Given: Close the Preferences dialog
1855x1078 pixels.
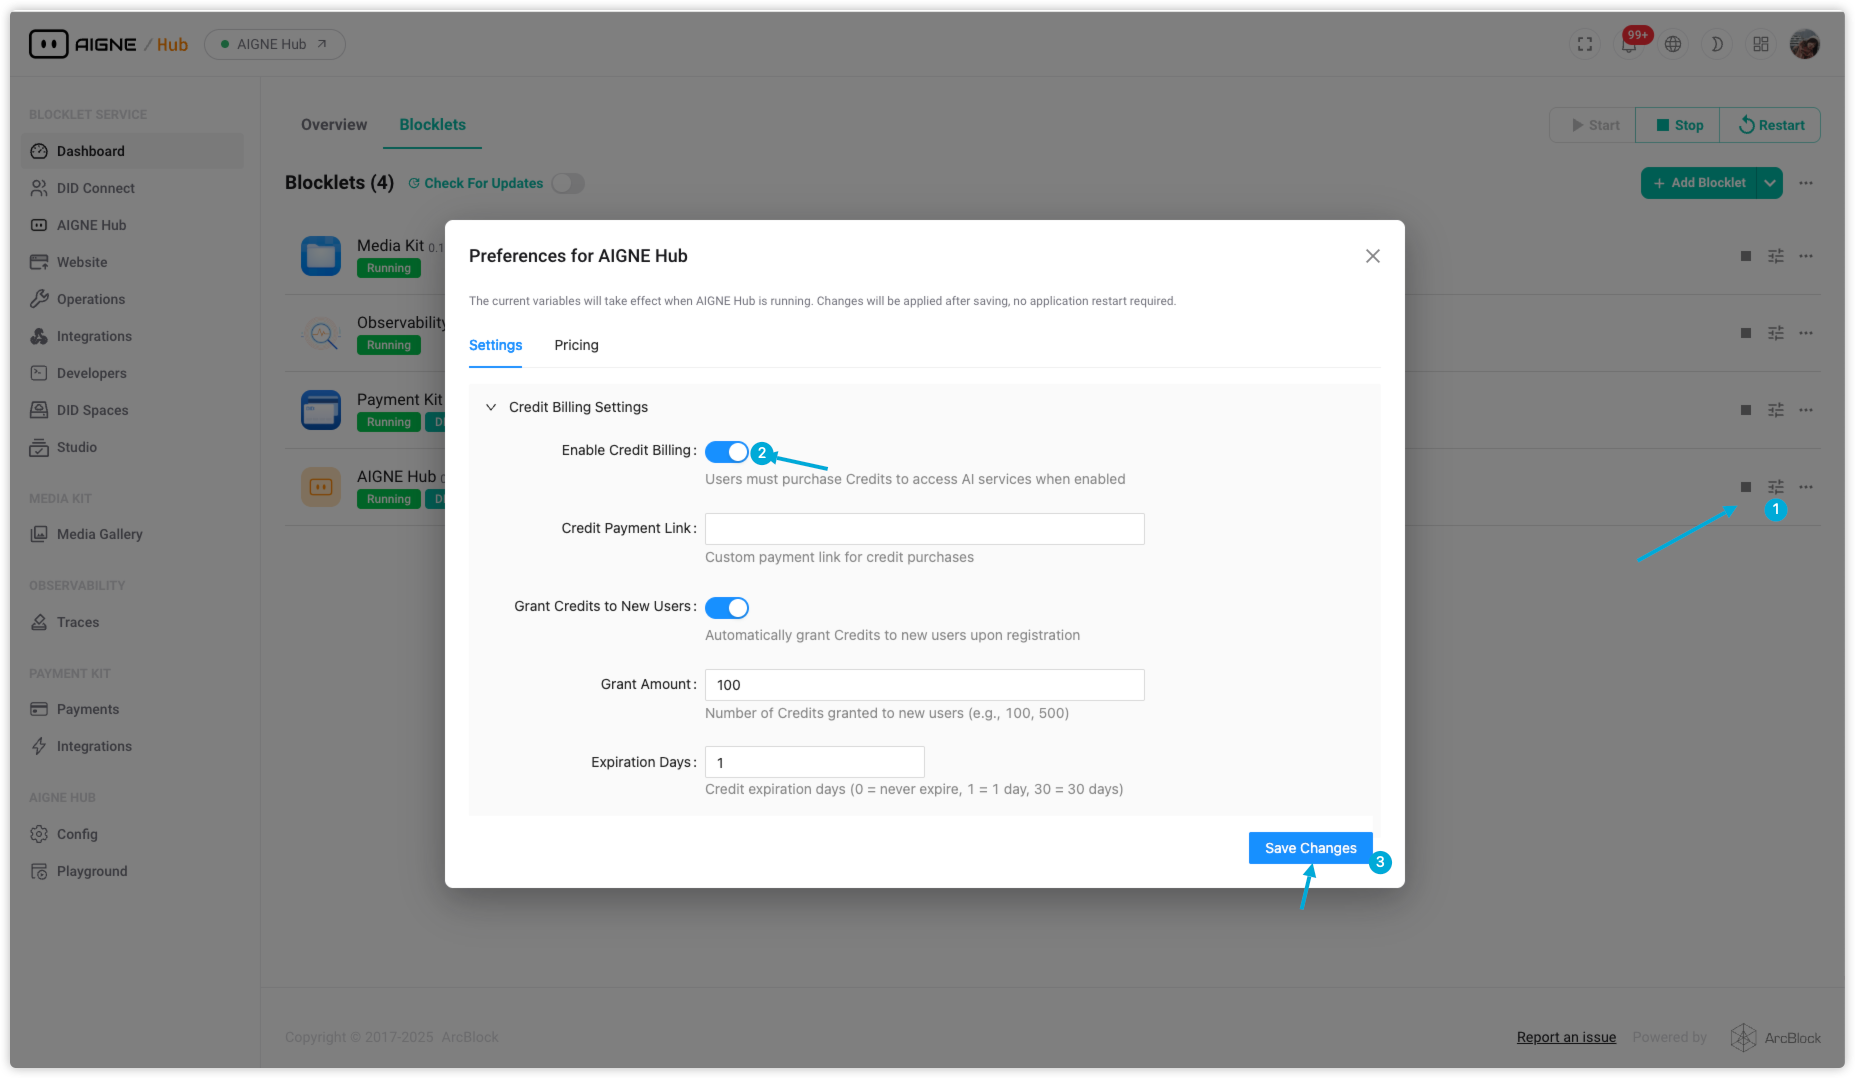Looking at the screenshot, I should click(1373, 256).
